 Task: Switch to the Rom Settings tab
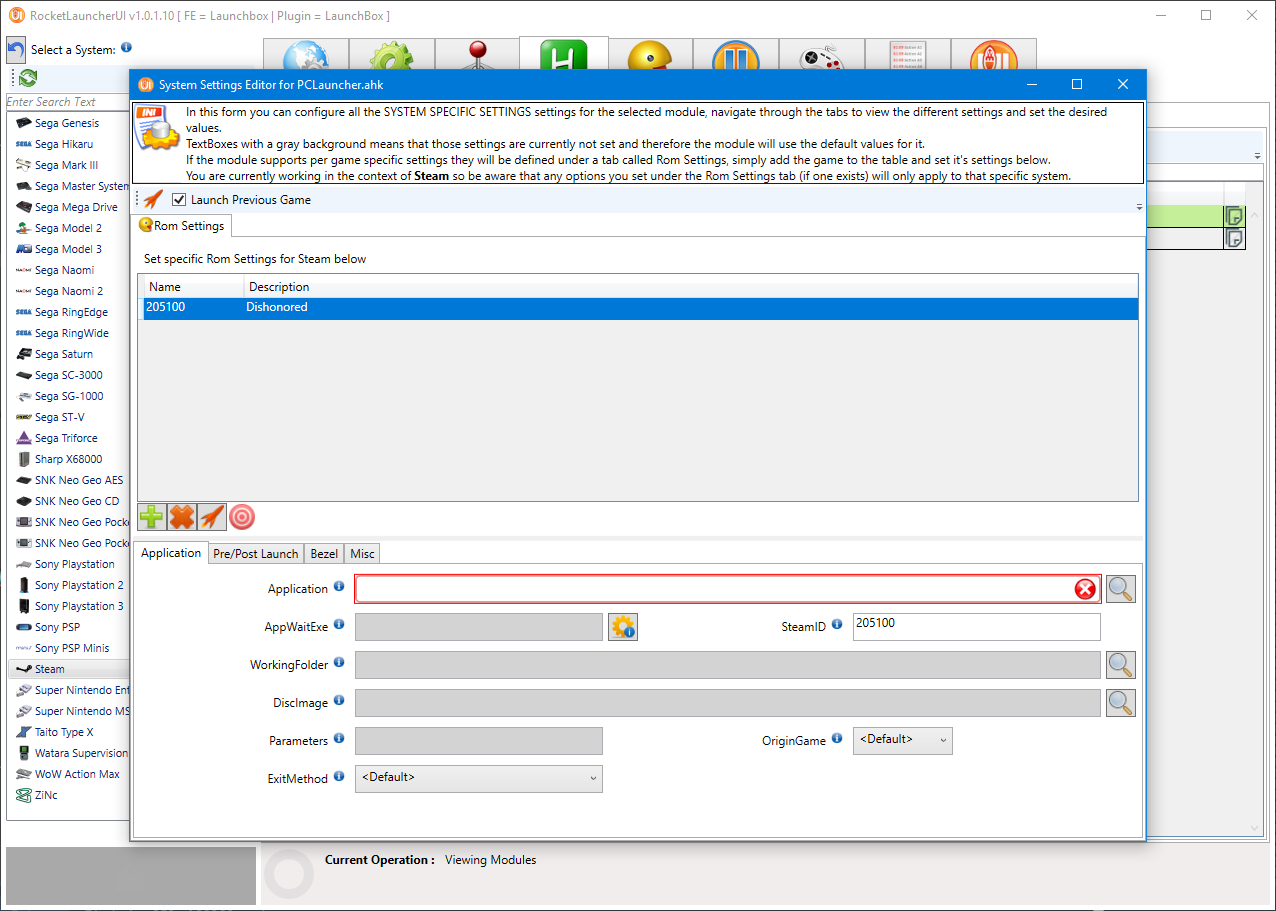coord(182,226)
